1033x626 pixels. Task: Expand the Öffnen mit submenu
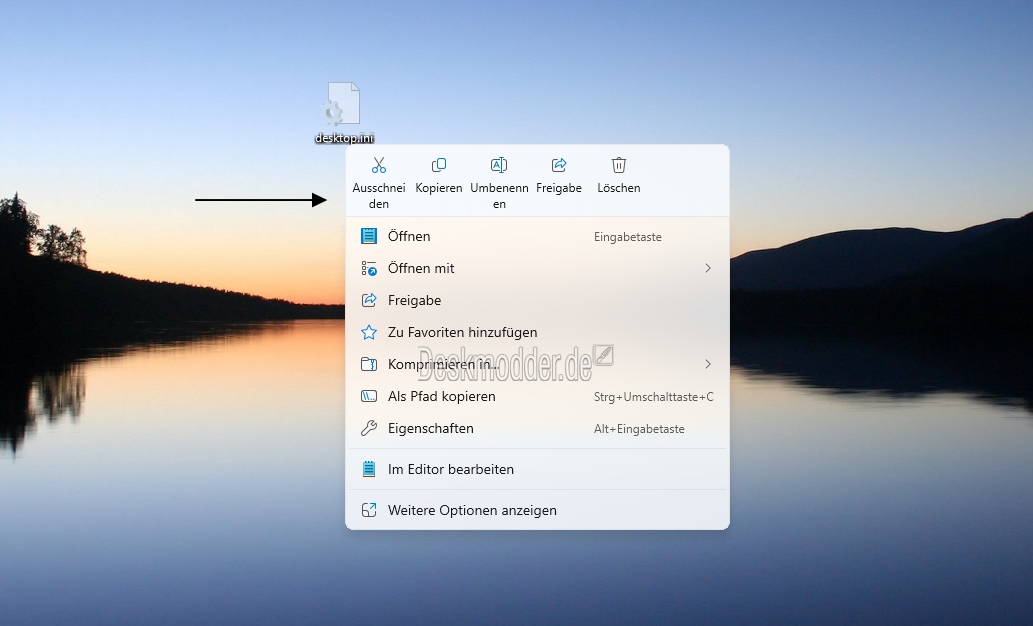click(538, 268)
